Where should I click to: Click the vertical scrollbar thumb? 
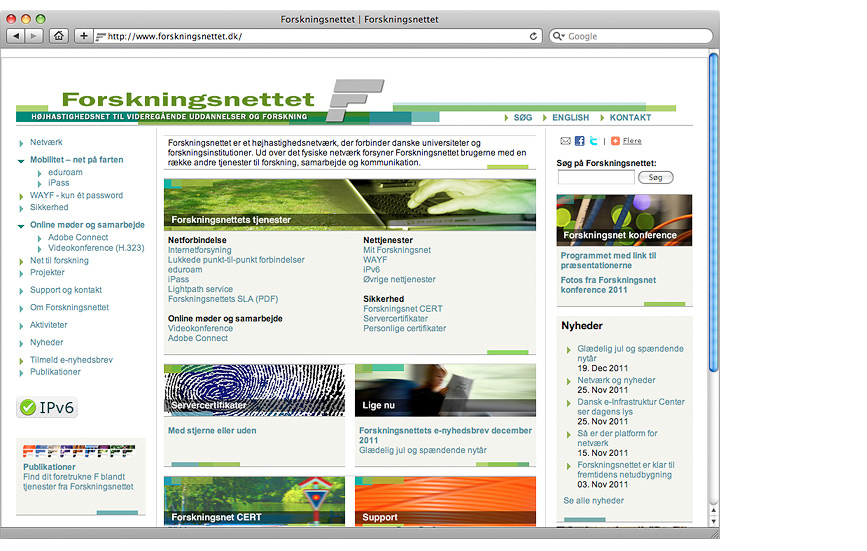713,212
